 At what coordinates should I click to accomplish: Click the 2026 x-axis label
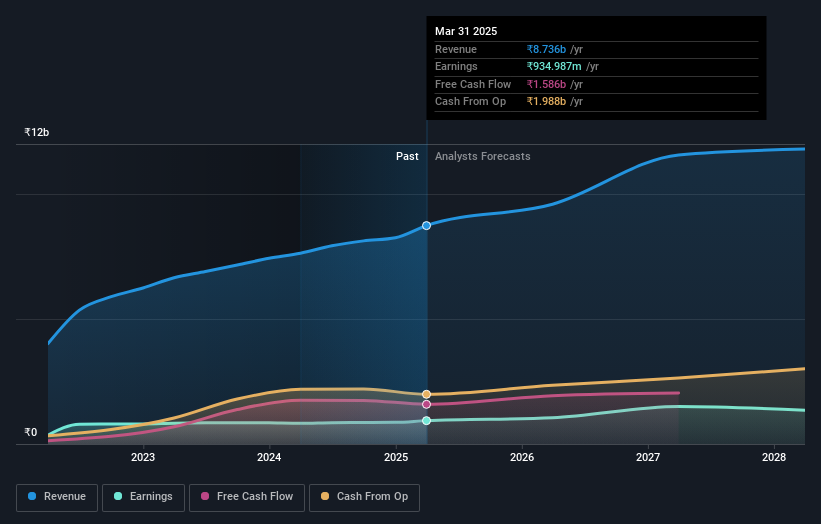(522, 457)
